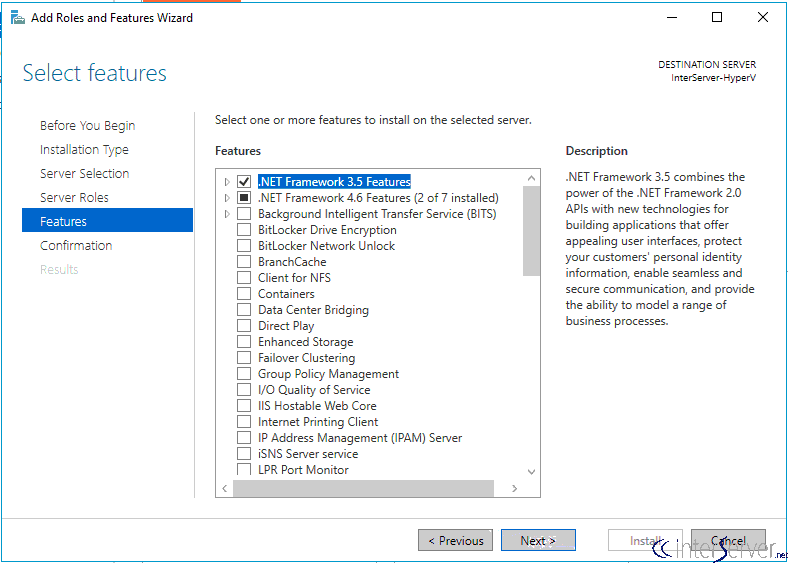Click the horizontal scroll left arrow
Screen dimensions: 788x563
click(x=225, y=488)
